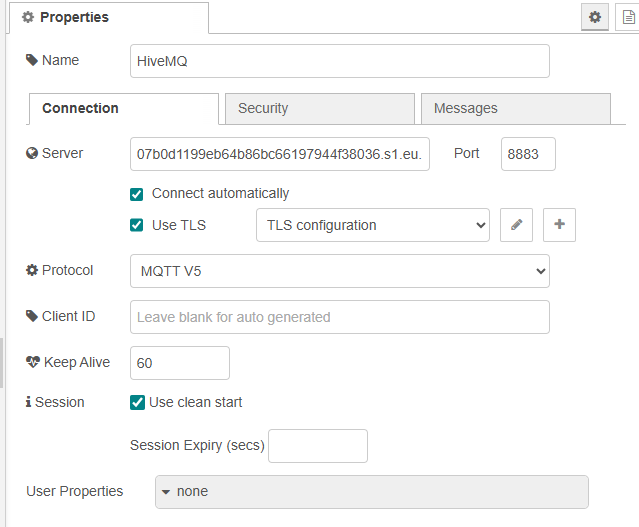Click the Protocol gear icon
This screenshot has height=527, width=639.
[x=32, y=270]
